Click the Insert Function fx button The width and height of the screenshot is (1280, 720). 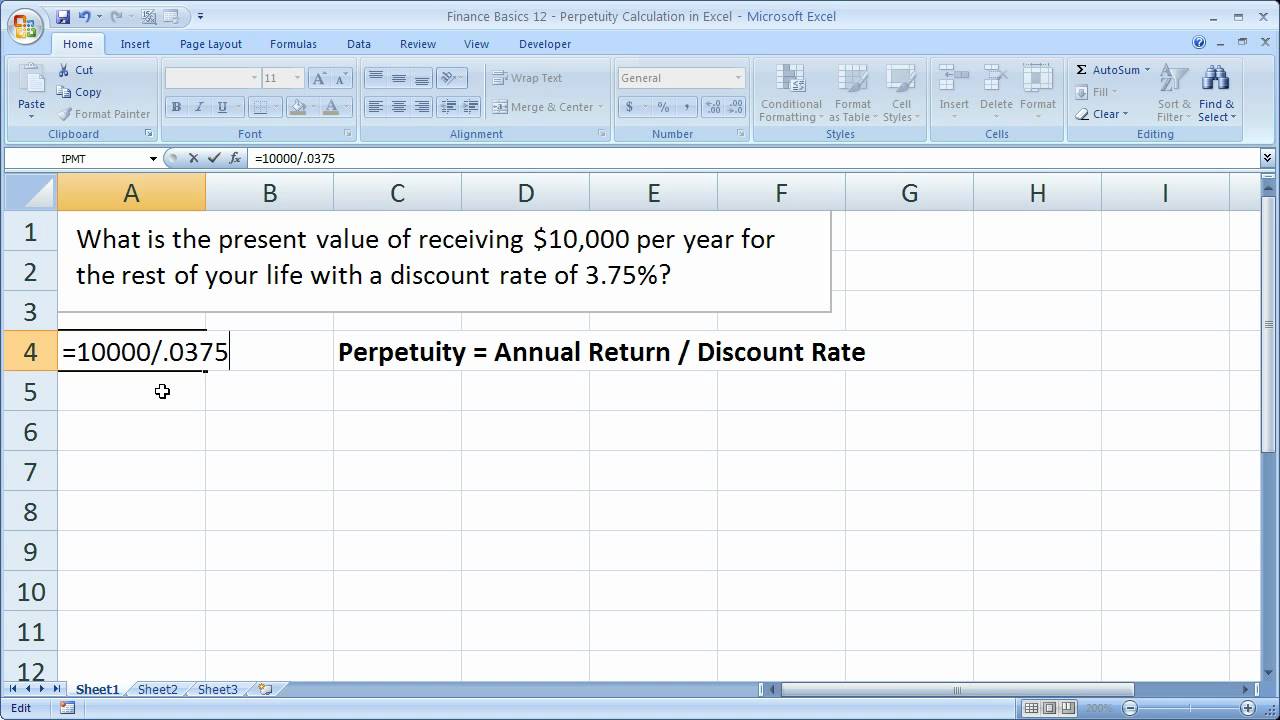point(235,158)
